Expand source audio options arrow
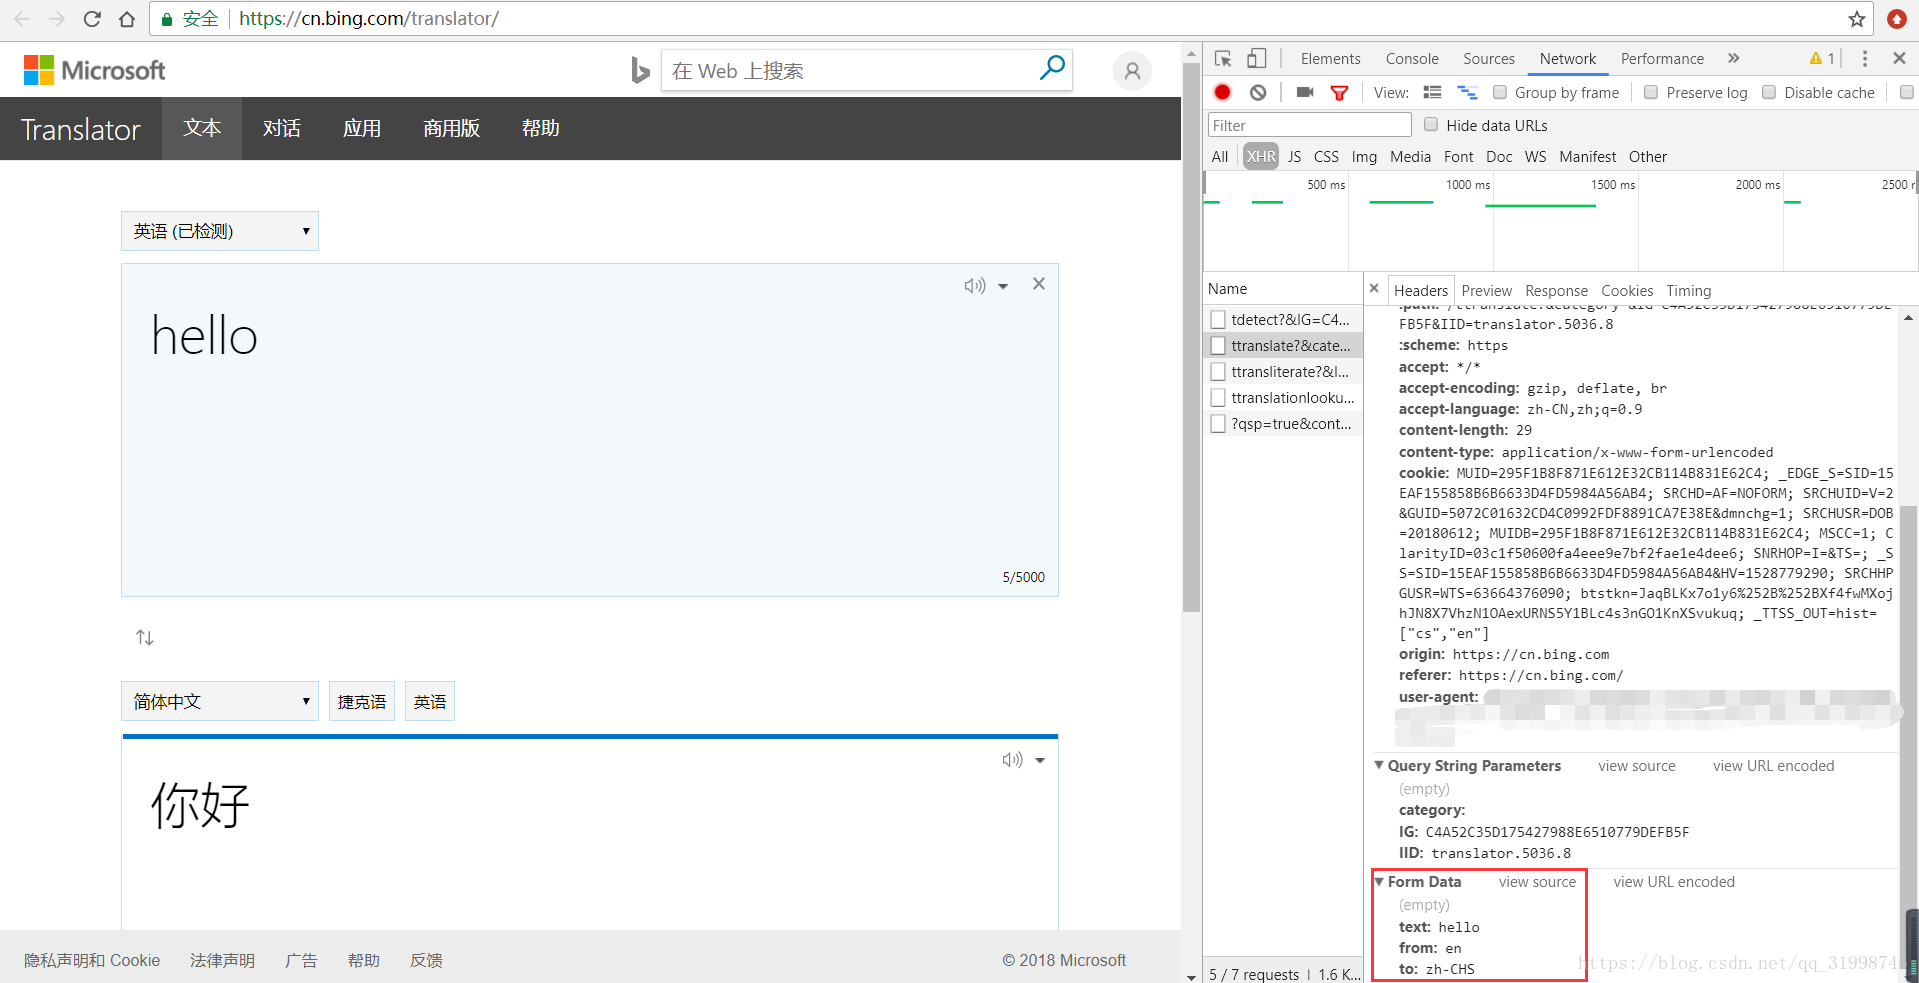Viewport: 1919px width, 983px height. pyautogui.click(x=1003, y=287)
